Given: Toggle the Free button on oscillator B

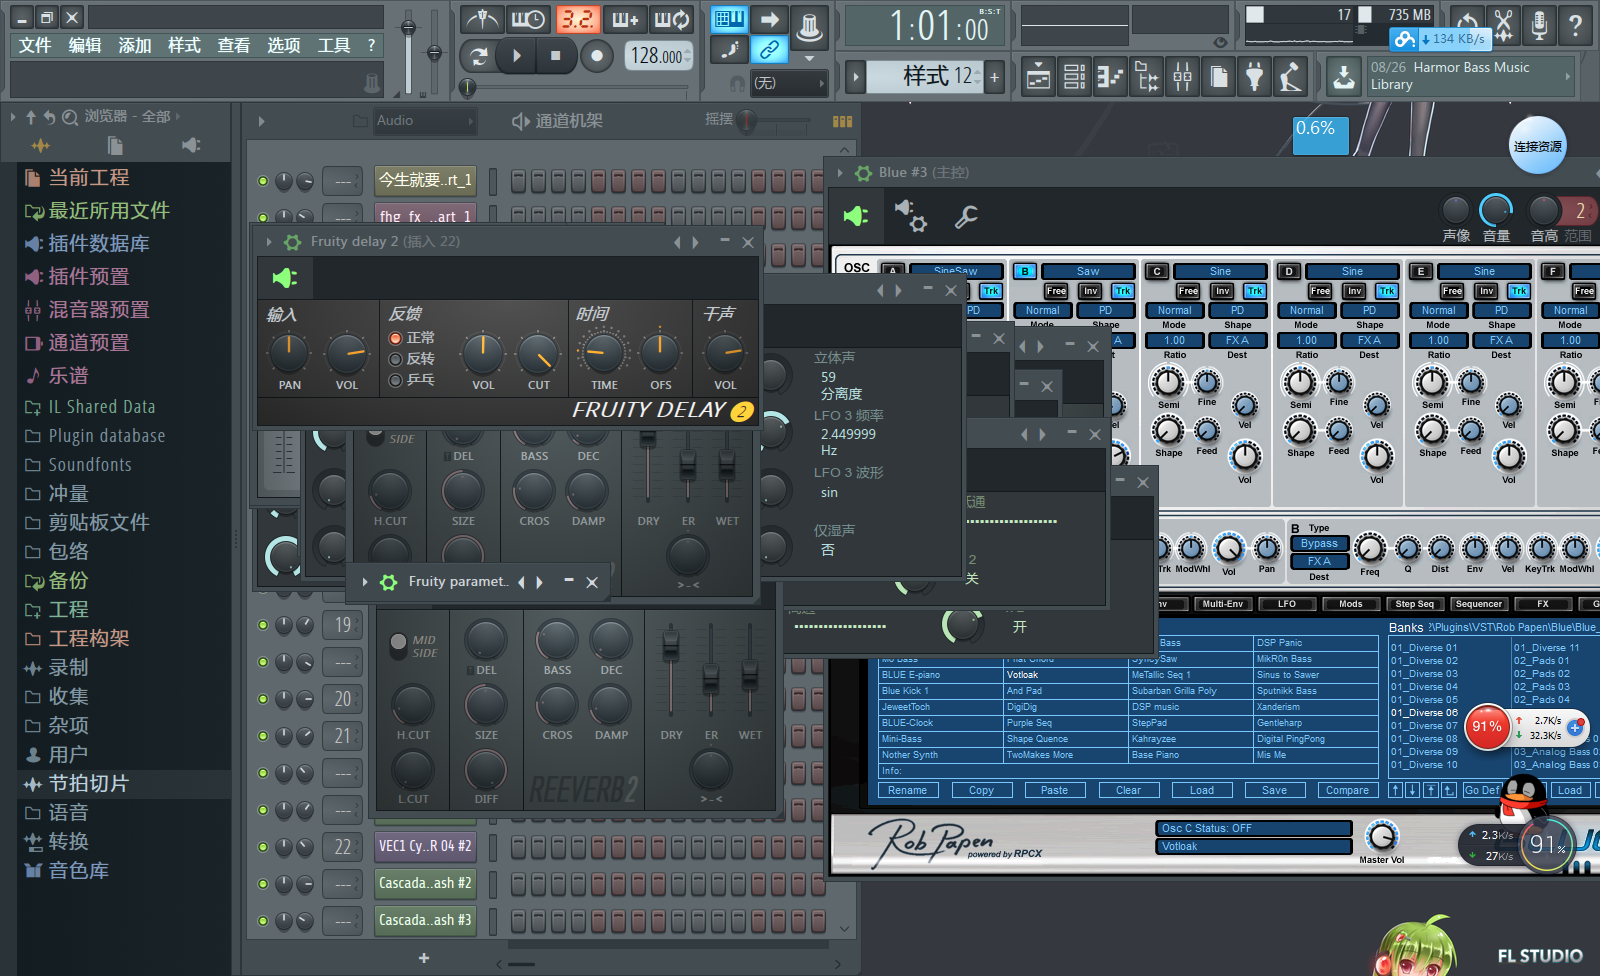Looking at the screenshot, I should [x=1056, y=291].
